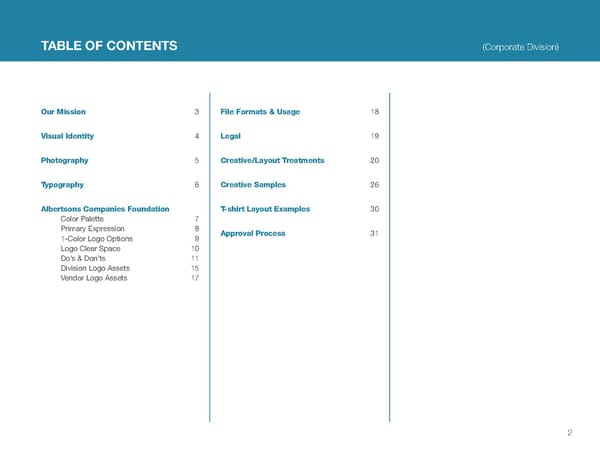Go to 1-Color Logo Options
Screen dimensions: 600x463
pyautogui.click(x=96, y=239)
